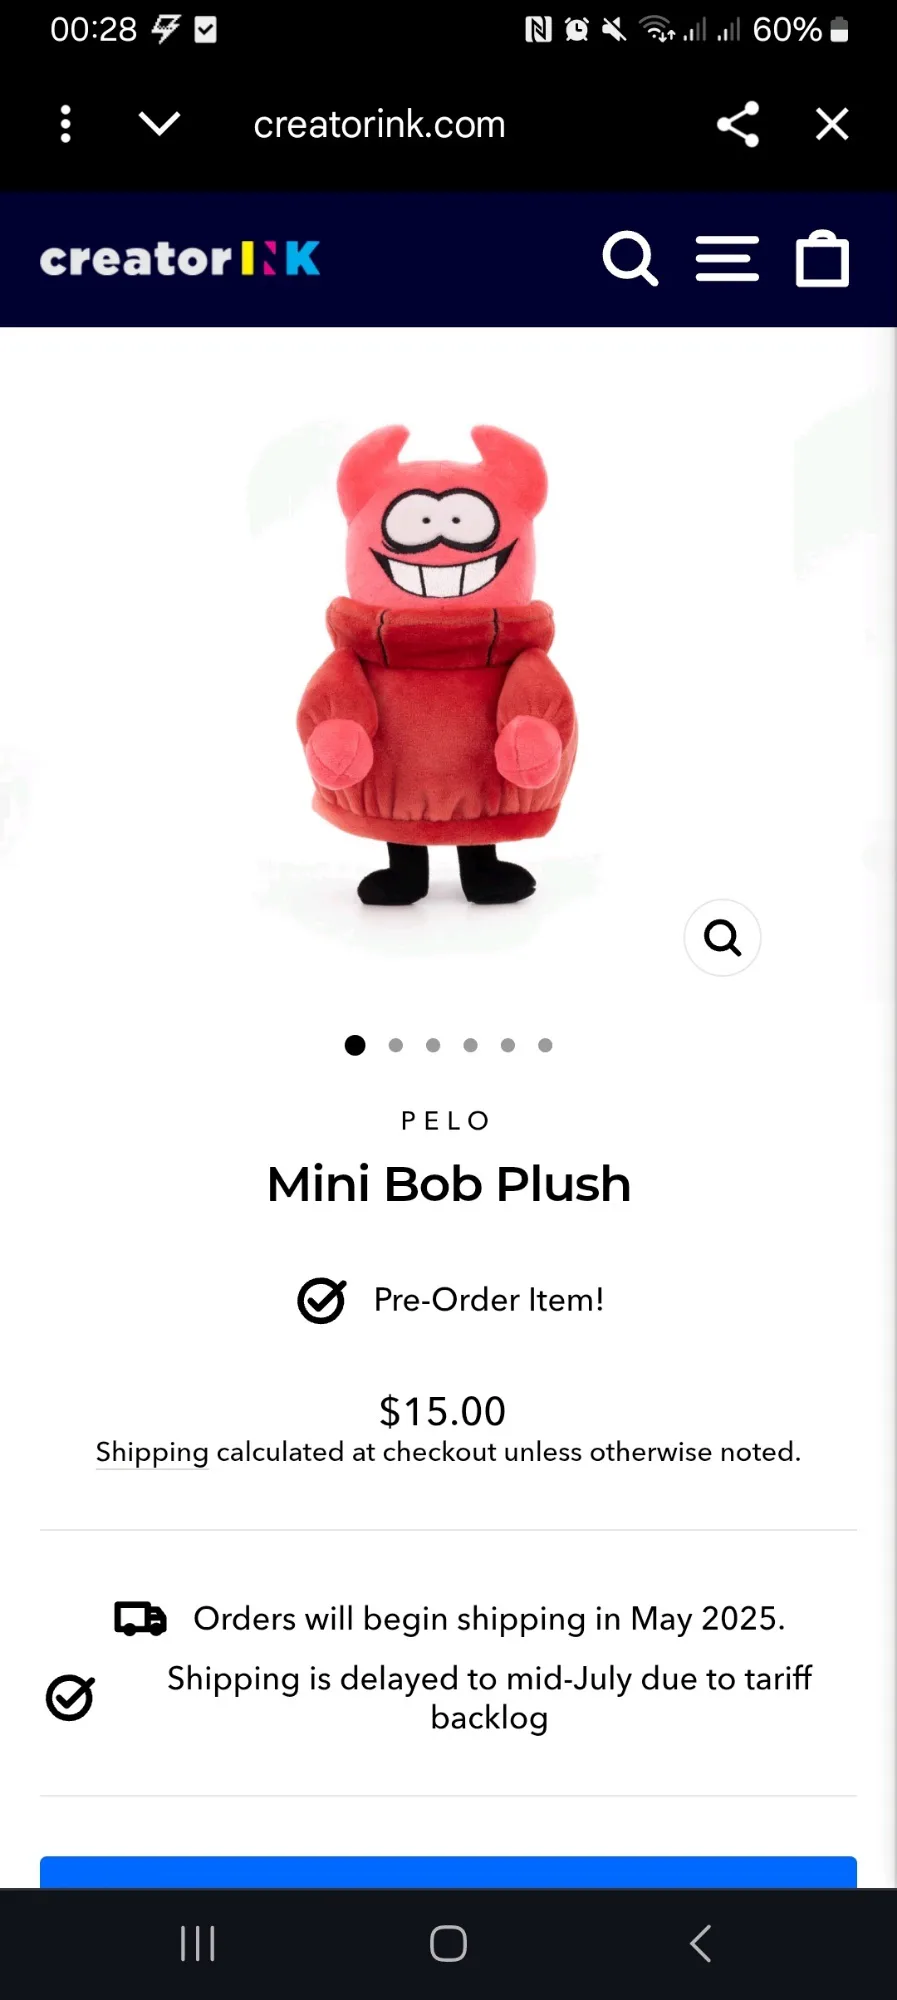Screen dimensions: 897x2000
Task: Select the fourth image carousel dot
Action: pos(470,1045)
